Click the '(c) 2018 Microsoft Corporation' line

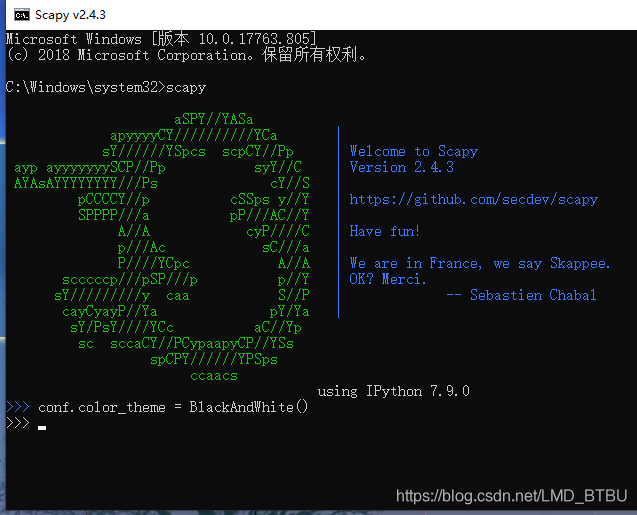[x=186, y=55]
